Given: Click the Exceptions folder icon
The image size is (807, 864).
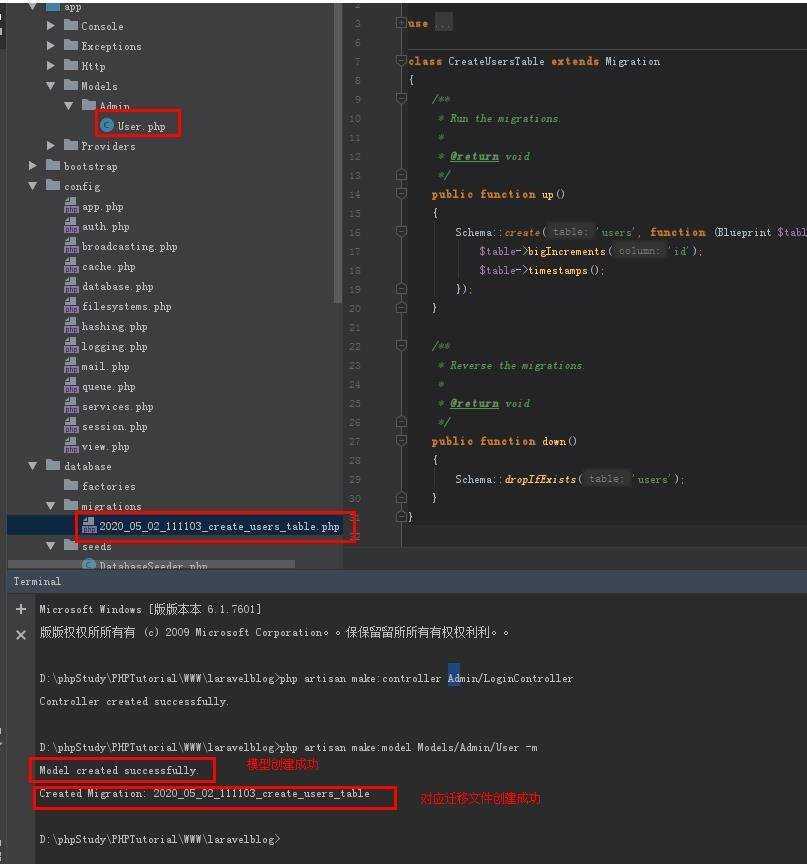Looking at the screenshot, I should tap(71, 45).
